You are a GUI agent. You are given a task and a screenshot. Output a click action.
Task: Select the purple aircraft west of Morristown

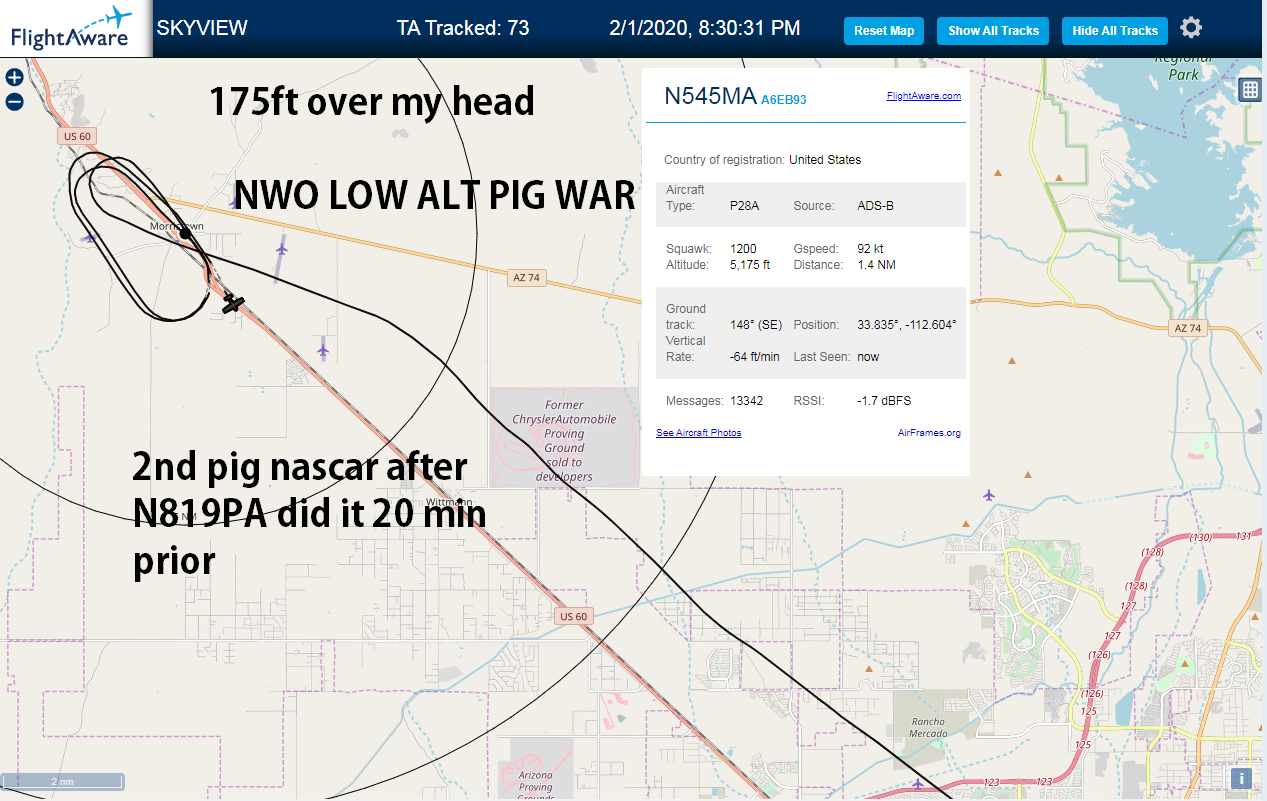[90, 237]
